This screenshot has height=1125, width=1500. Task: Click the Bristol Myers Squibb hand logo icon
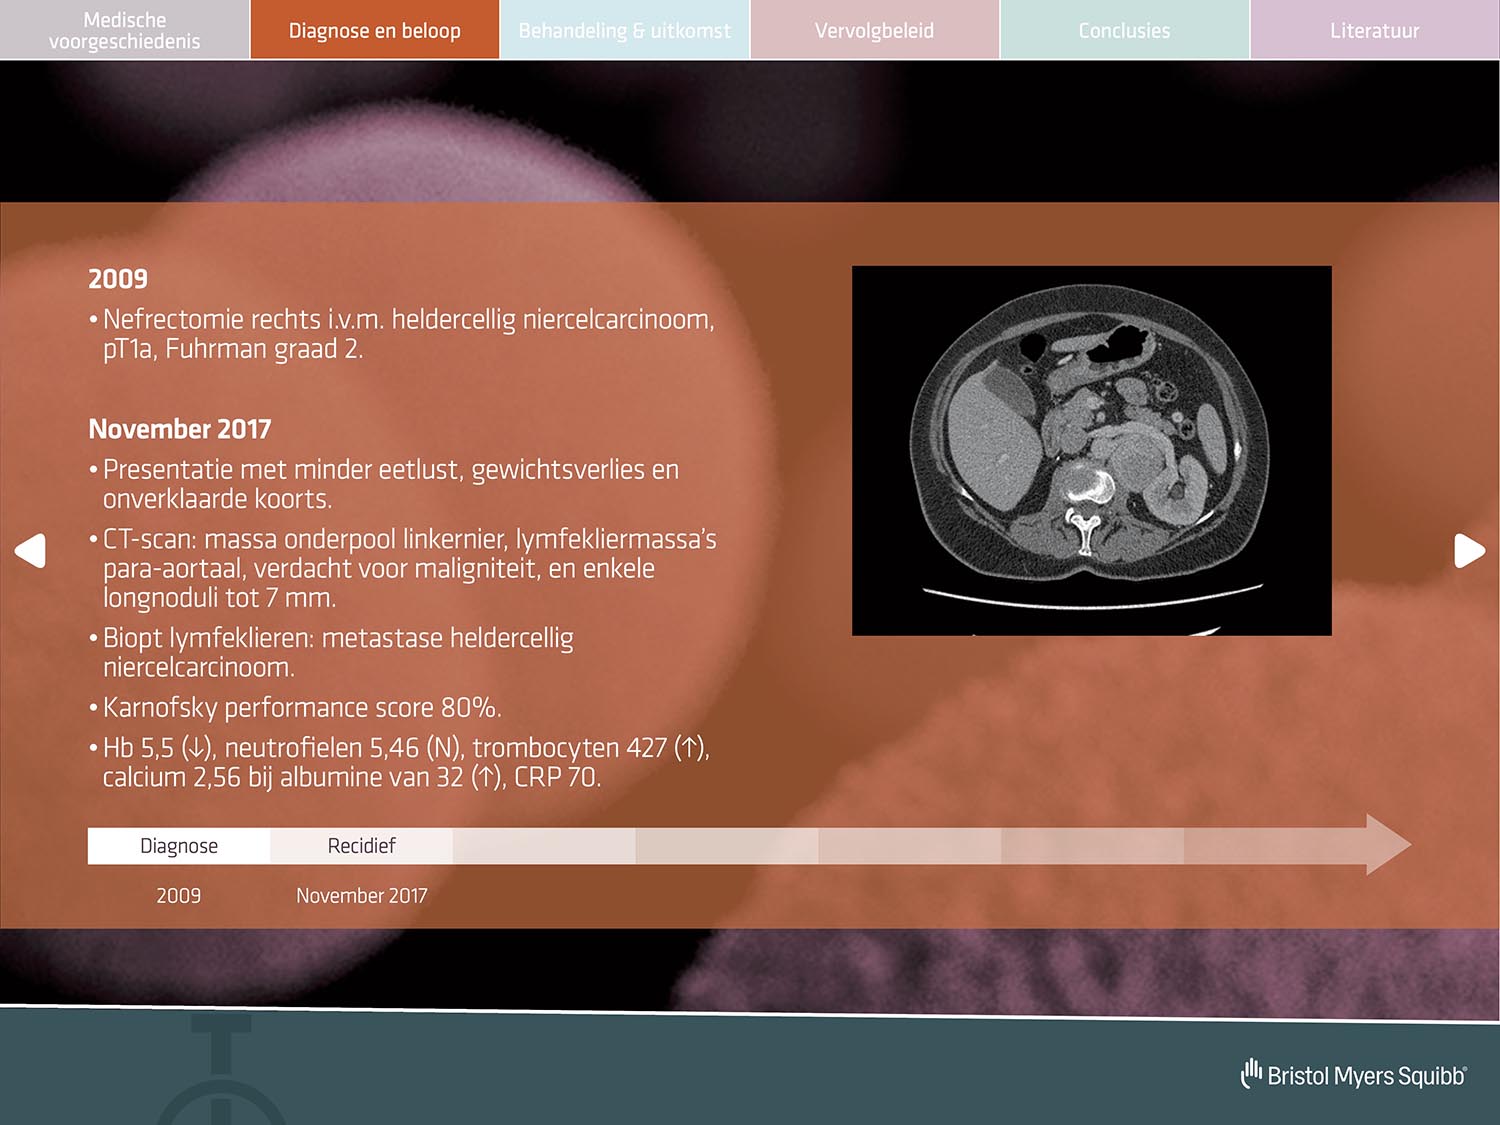click(1251, 1073)
